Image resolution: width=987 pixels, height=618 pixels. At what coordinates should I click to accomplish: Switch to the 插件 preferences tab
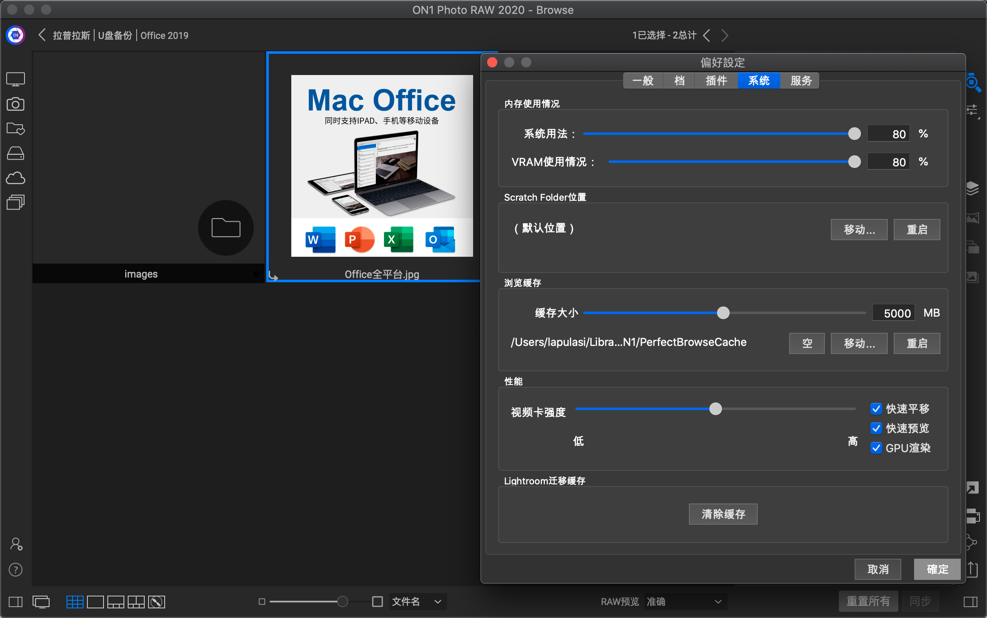pos(716,81)
